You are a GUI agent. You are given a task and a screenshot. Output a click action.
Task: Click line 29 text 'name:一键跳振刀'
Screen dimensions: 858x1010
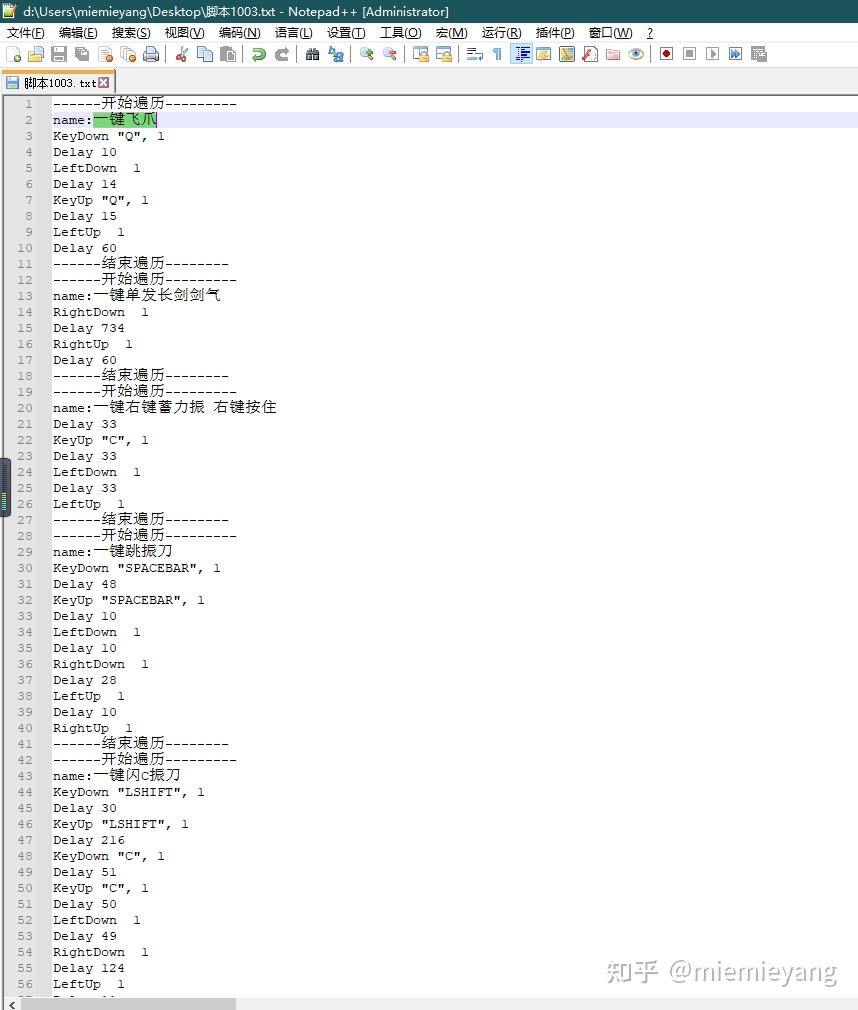coord(113,552)
